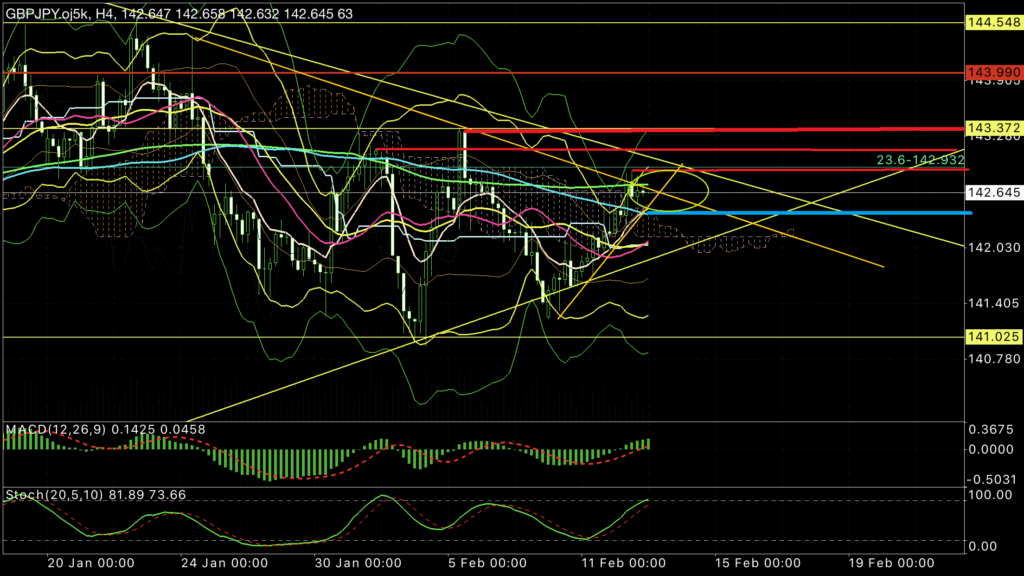Click the 23.6-142.932 Fibonacci label
Screen dimensions: 1024x576
[920, 160]
